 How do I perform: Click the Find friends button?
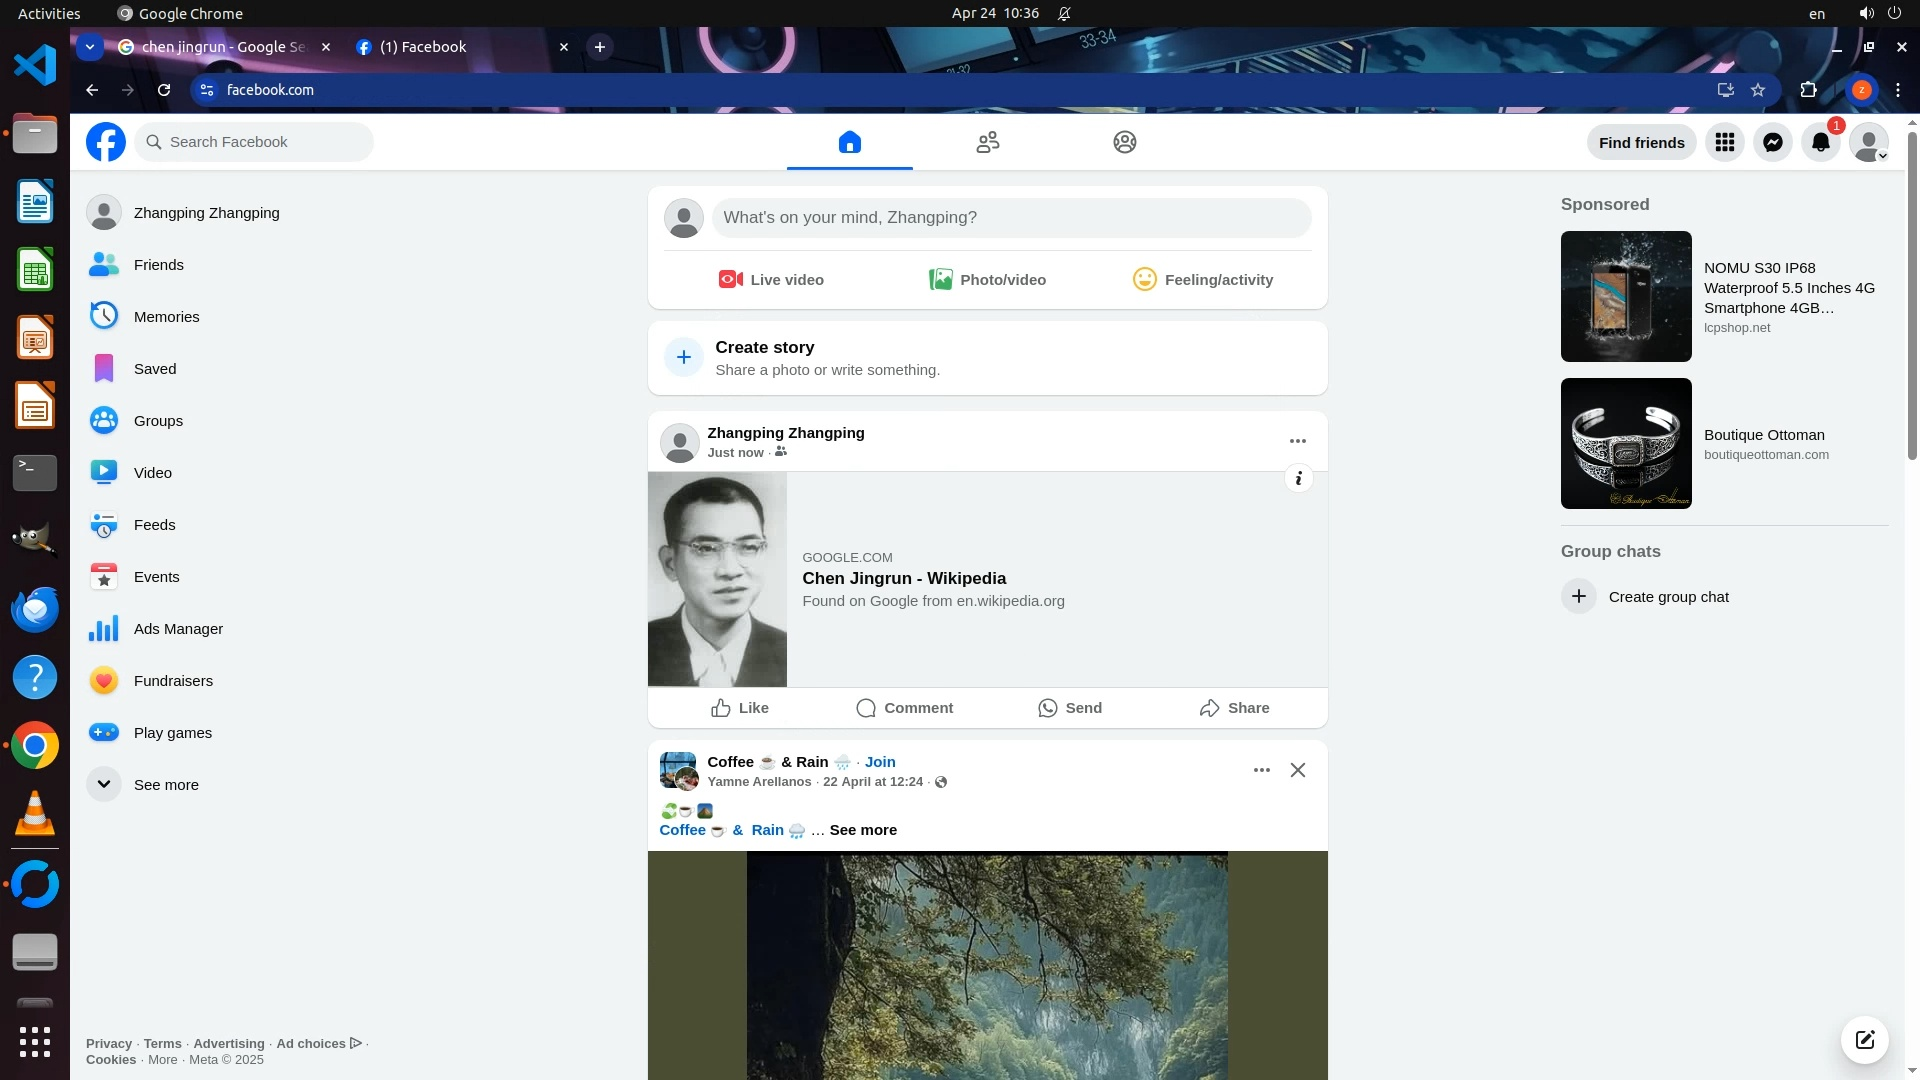1641,142
